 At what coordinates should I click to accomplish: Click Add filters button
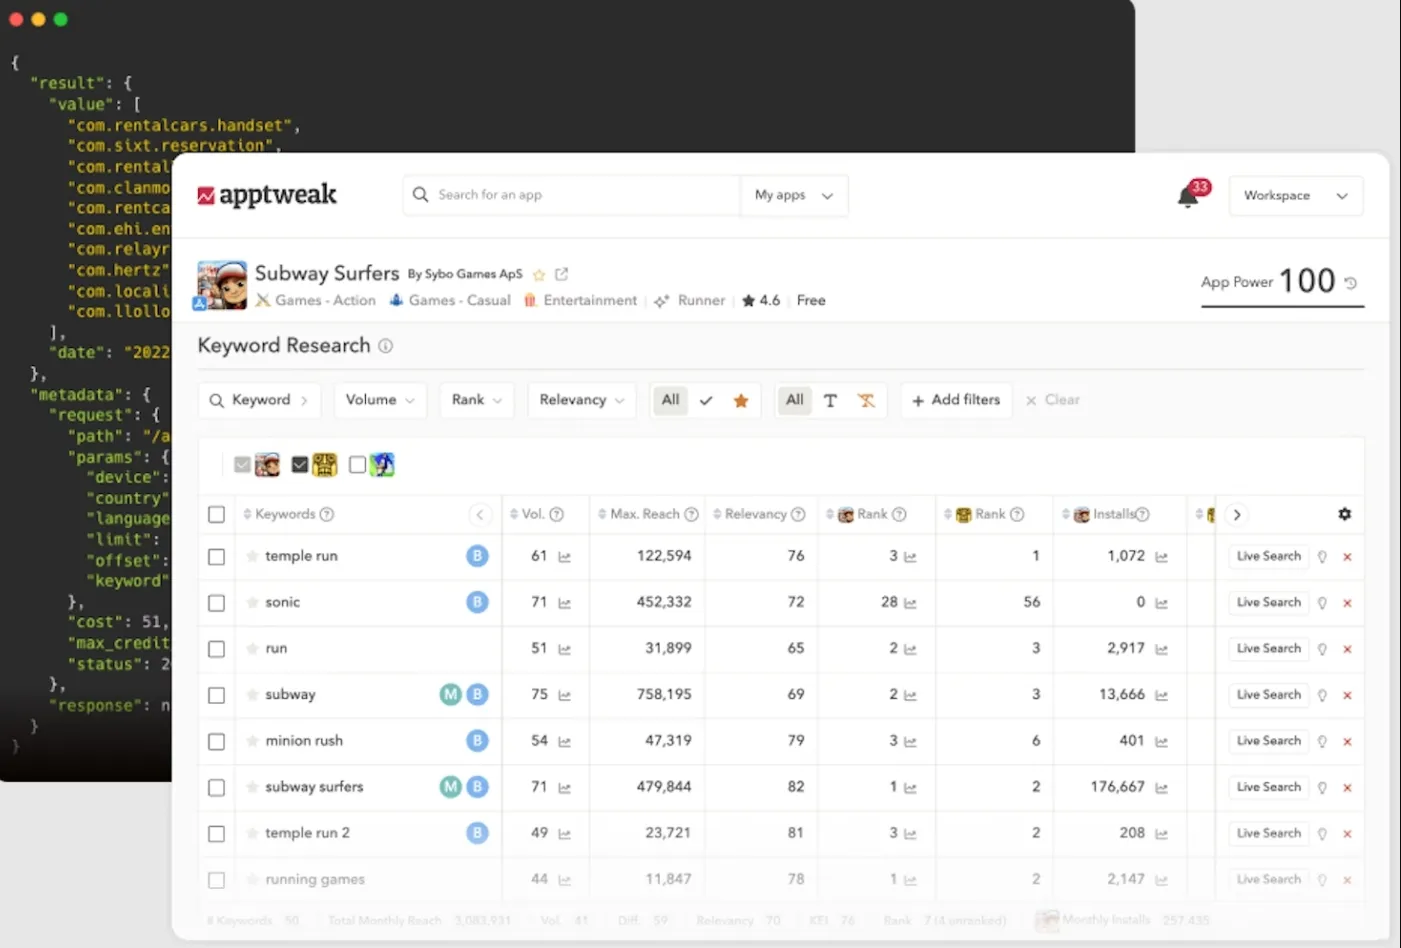click(x=956, y=400)
